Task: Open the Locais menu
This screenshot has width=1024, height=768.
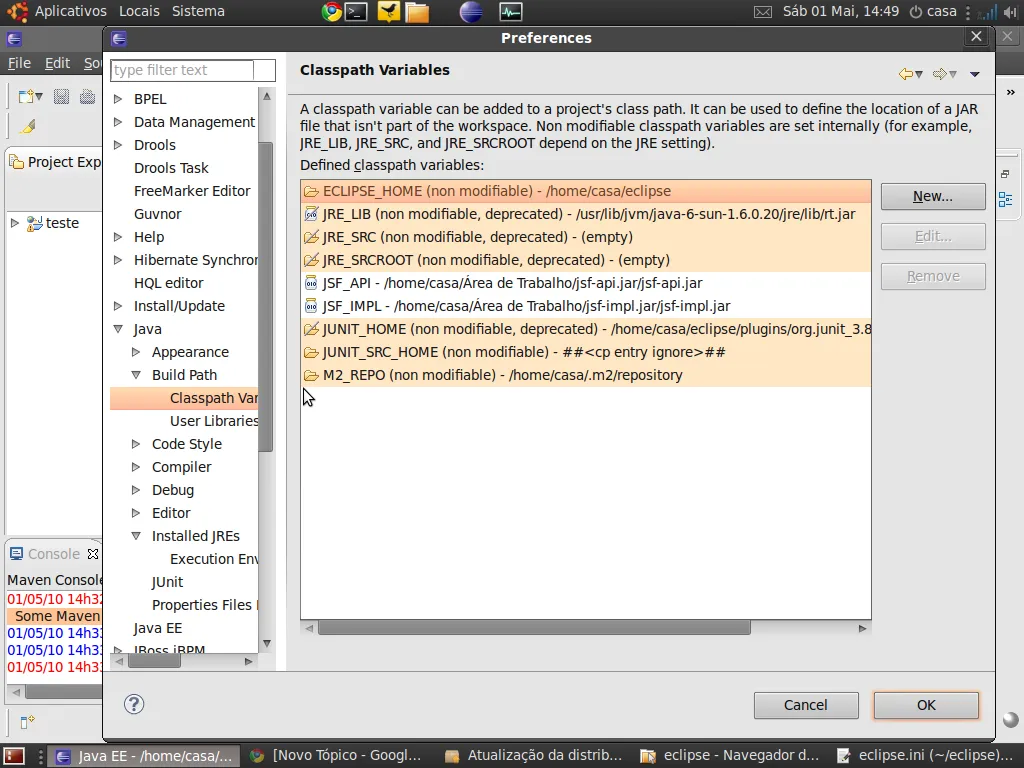Action: pyautogui.click(x=139, y=11)
